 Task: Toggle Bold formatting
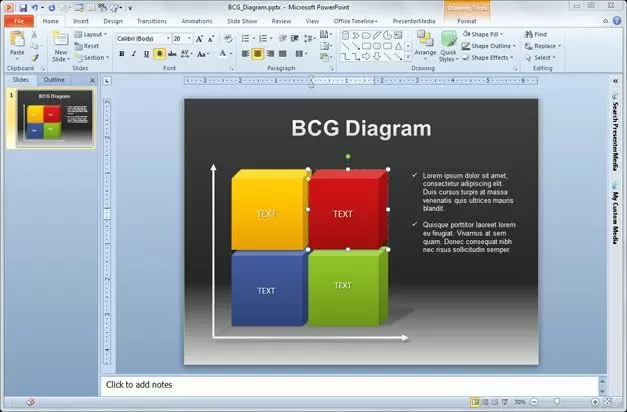(120, 54)
